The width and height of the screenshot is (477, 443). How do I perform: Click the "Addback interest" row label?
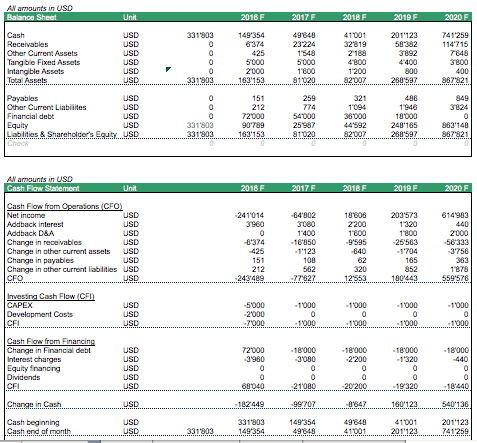(35, 224)
